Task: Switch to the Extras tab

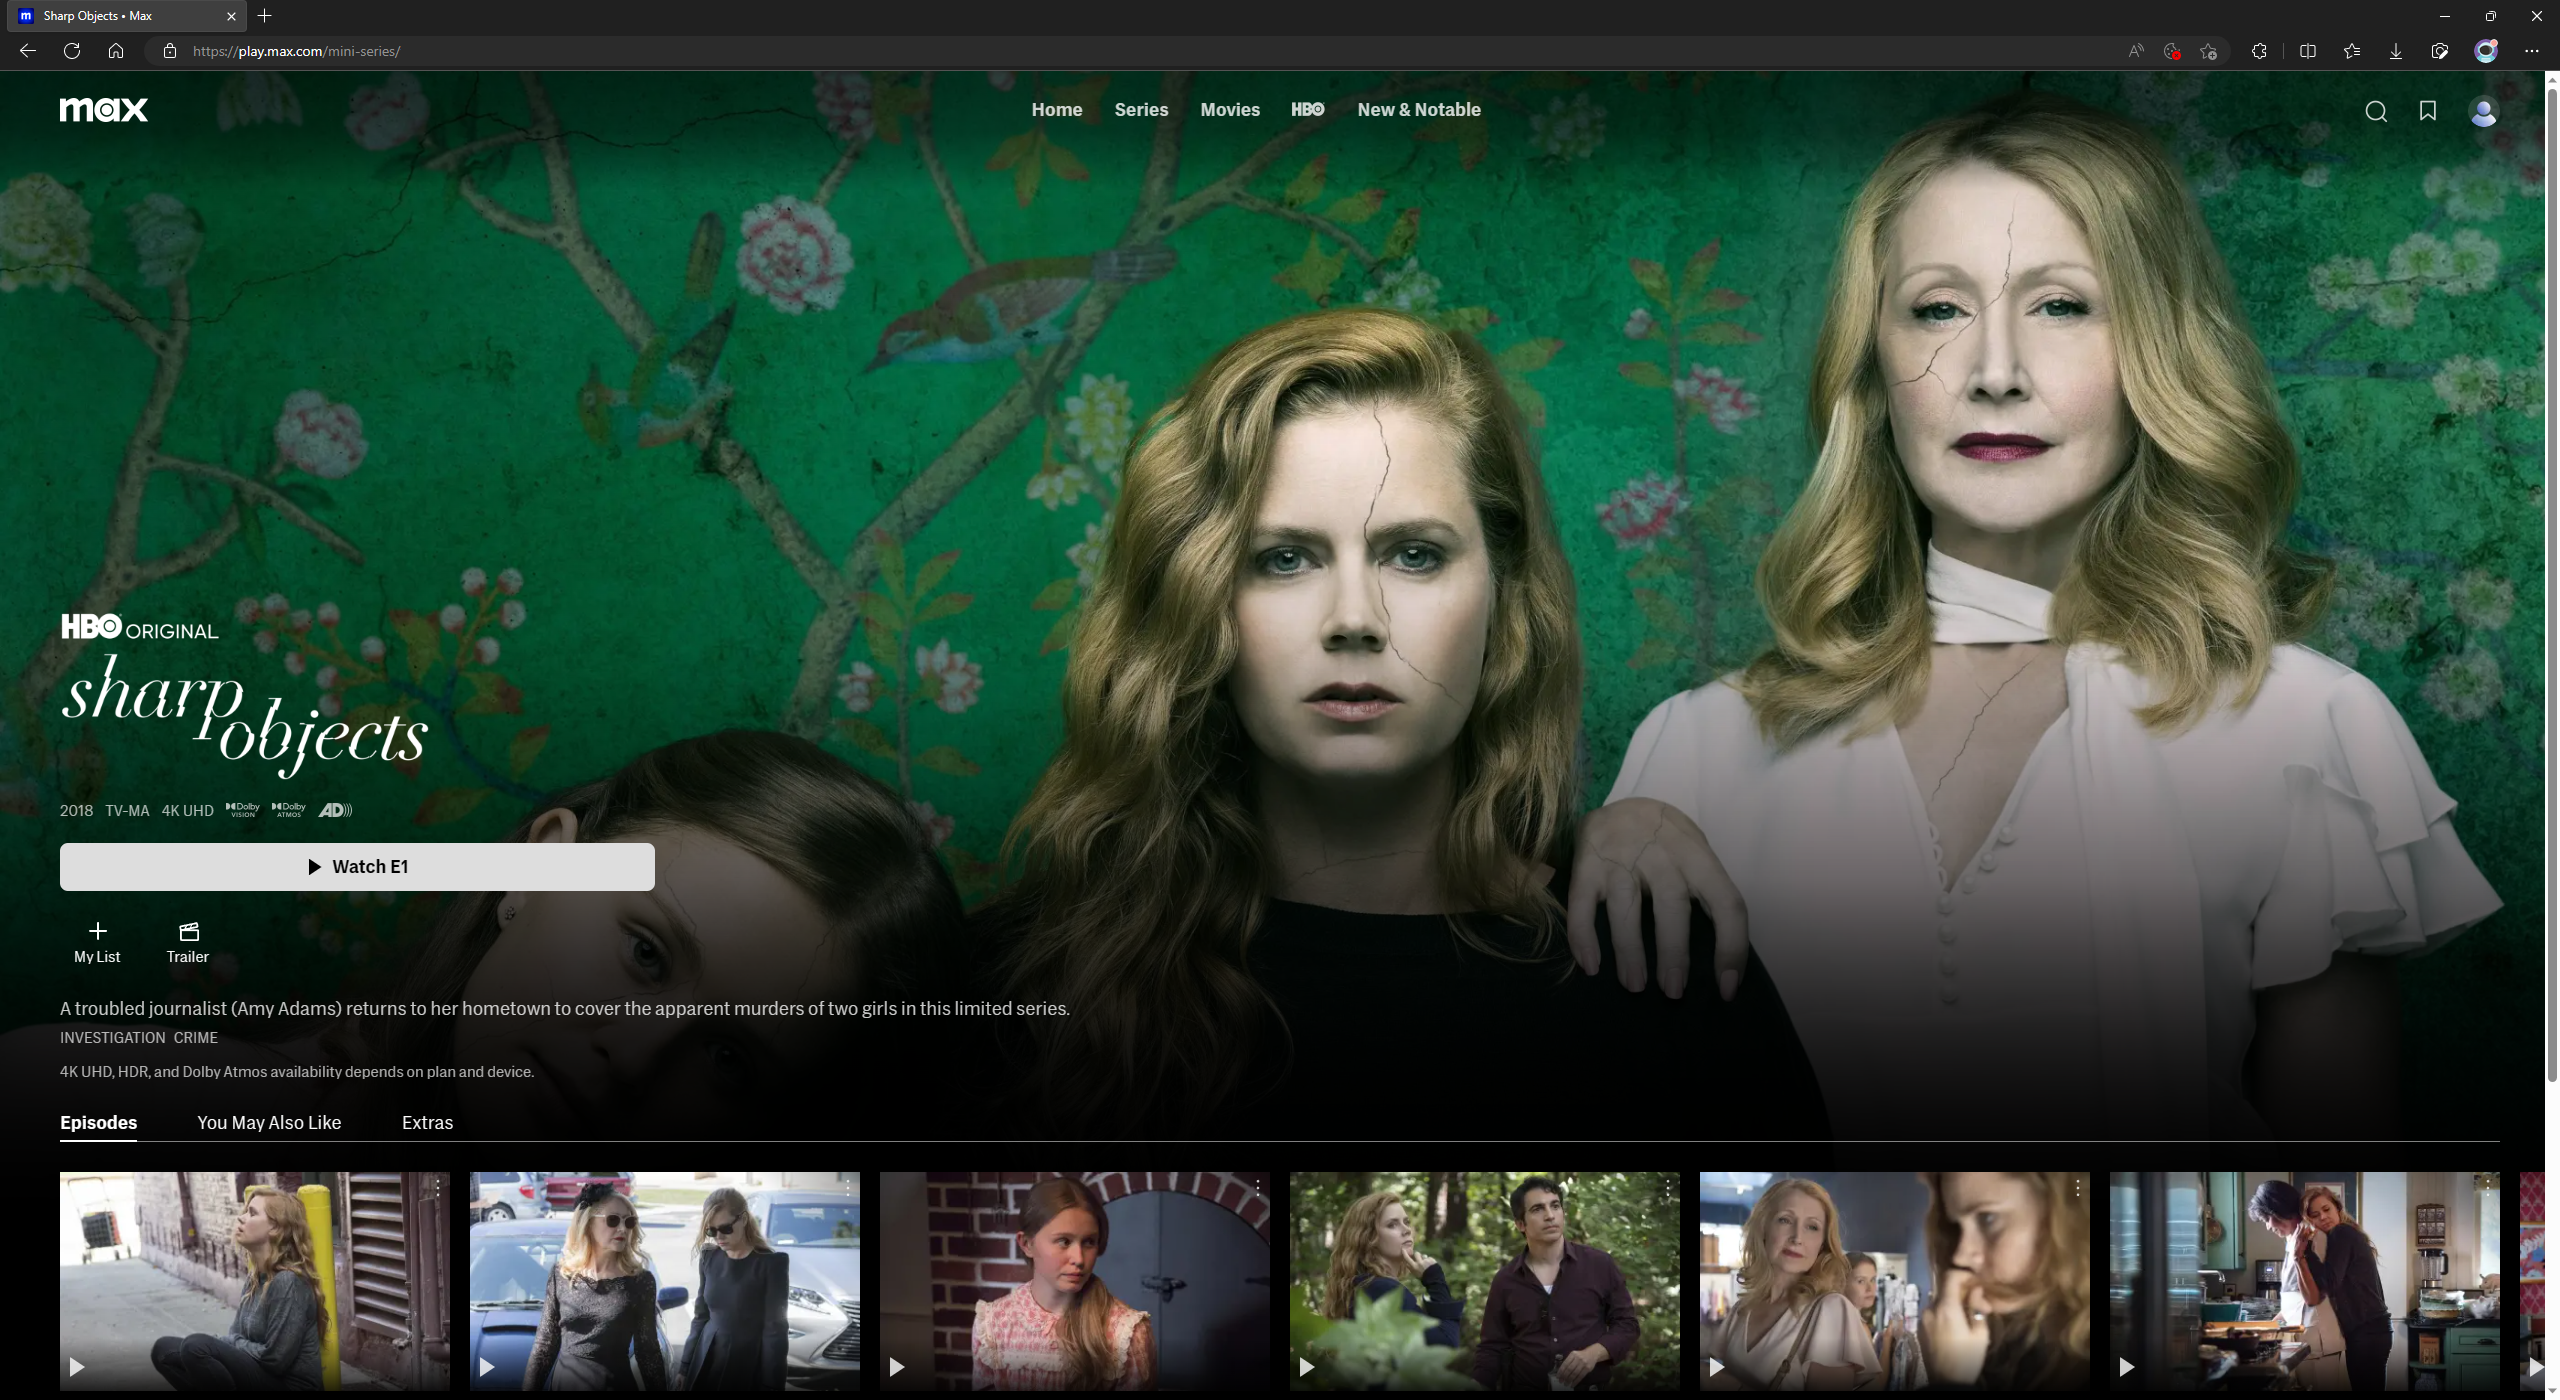Action: coord(427,1123)
